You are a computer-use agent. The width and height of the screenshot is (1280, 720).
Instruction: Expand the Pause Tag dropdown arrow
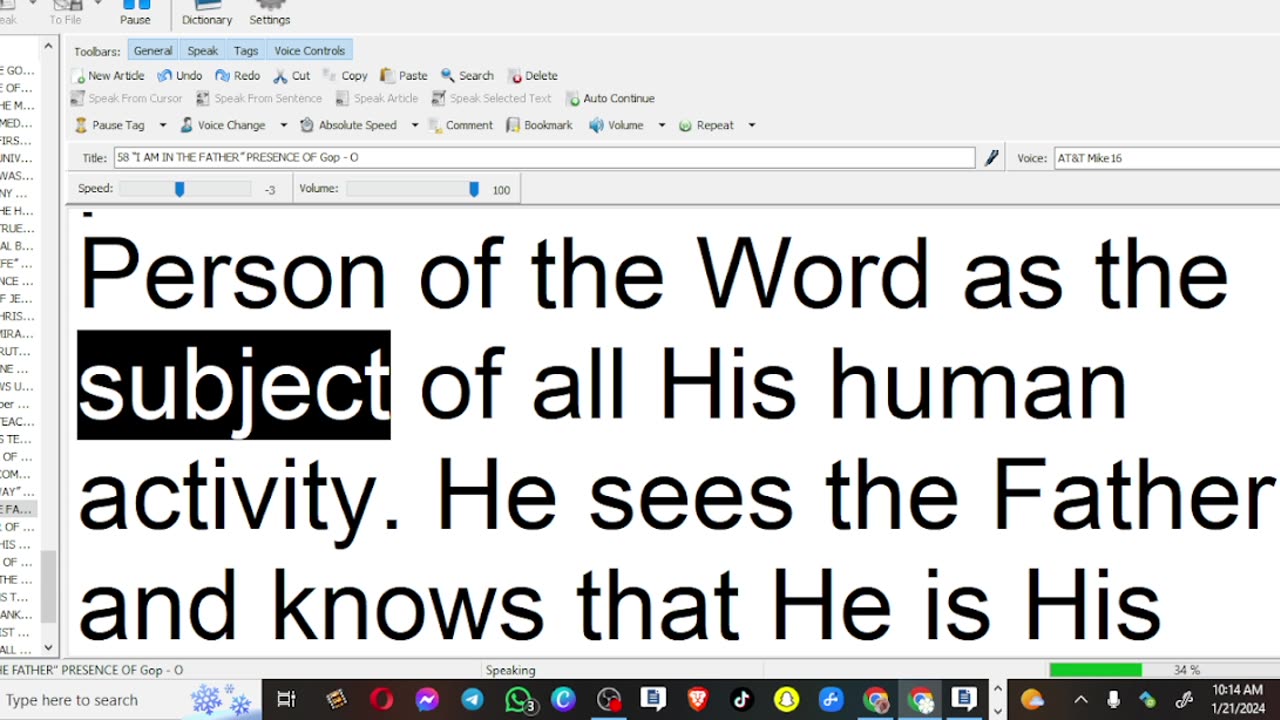tap(163, 125)
